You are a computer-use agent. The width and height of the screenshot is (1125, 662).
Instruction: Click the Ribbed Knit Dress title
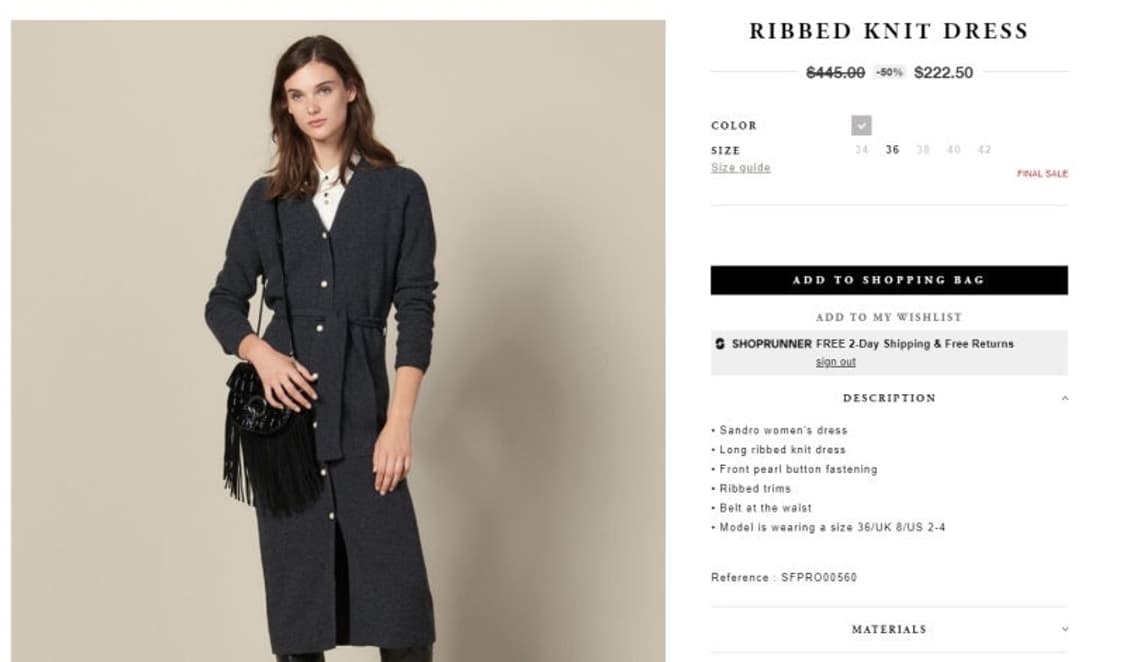tap(889, 31)
